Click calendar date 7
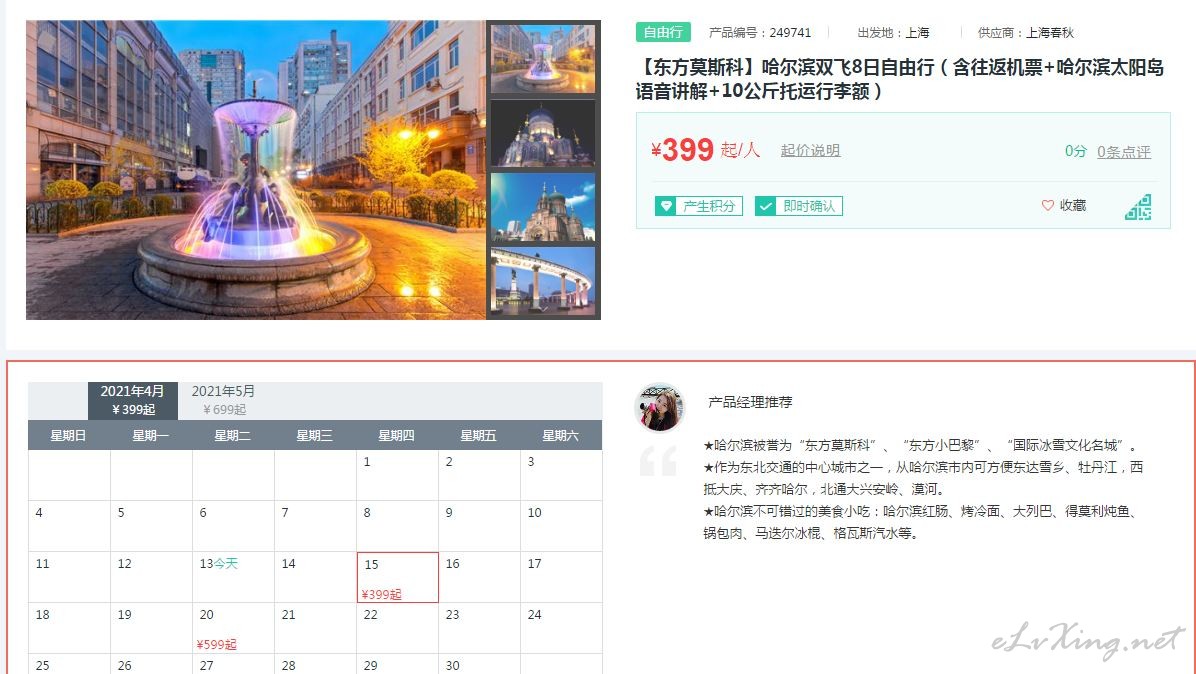Viewport: 1196px width, 674px height. tap(316, 526)
